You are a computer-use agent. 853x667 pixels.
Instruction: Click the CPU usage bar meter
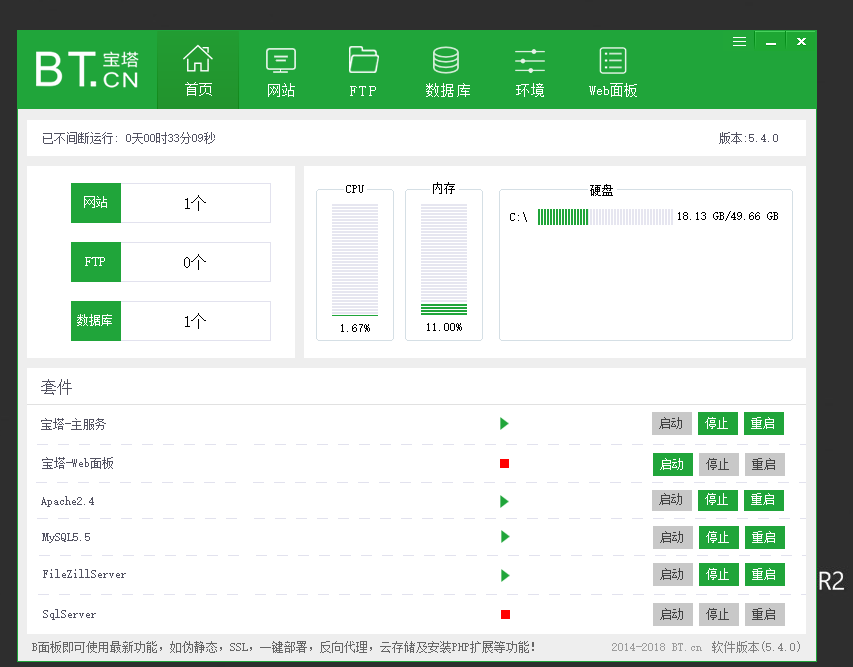point(355,260)
